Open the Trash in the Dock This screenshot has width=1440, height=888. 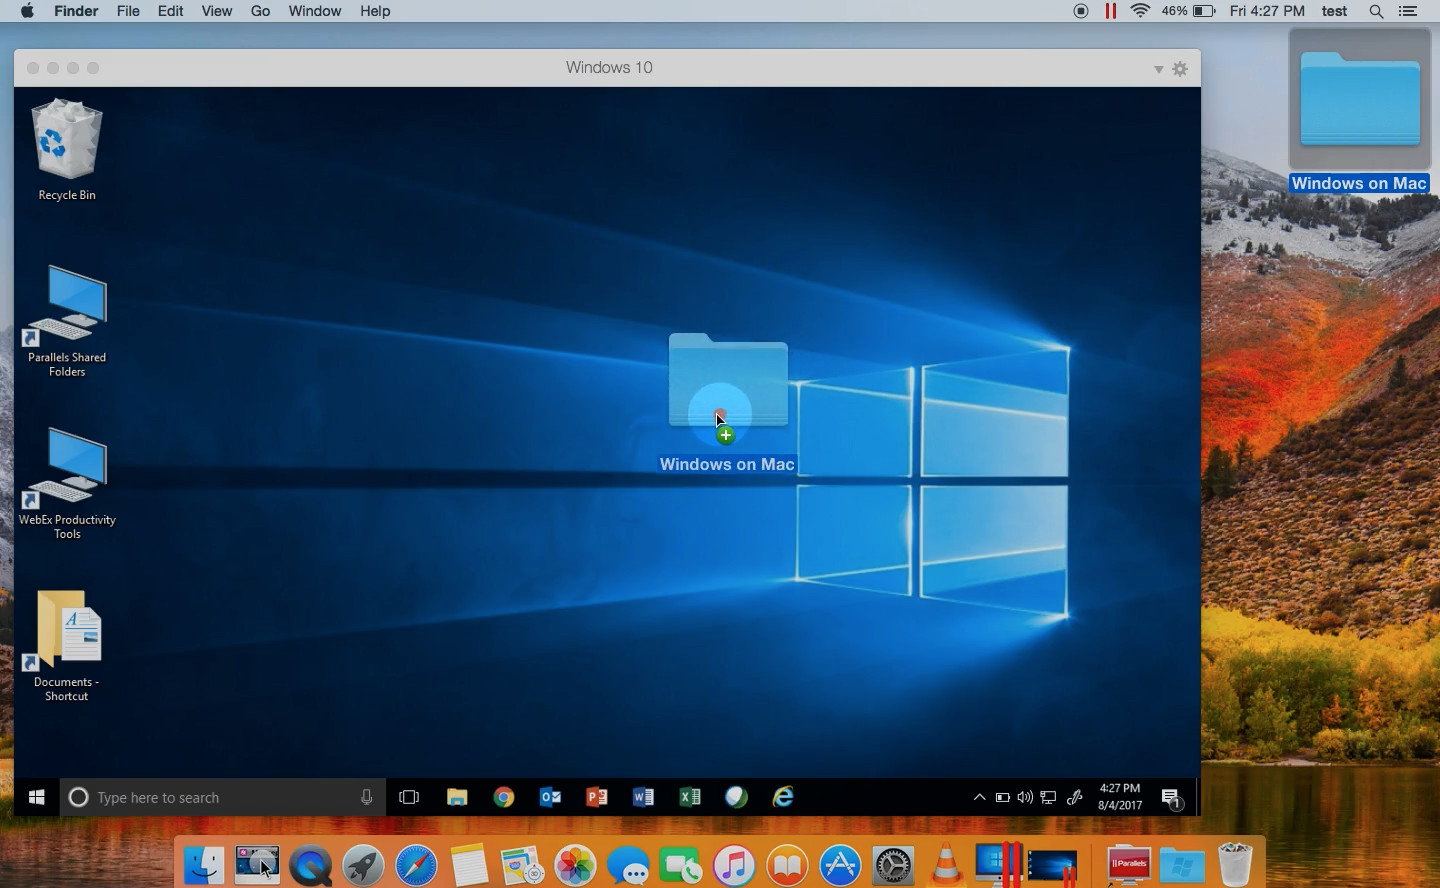point(1235,865)
